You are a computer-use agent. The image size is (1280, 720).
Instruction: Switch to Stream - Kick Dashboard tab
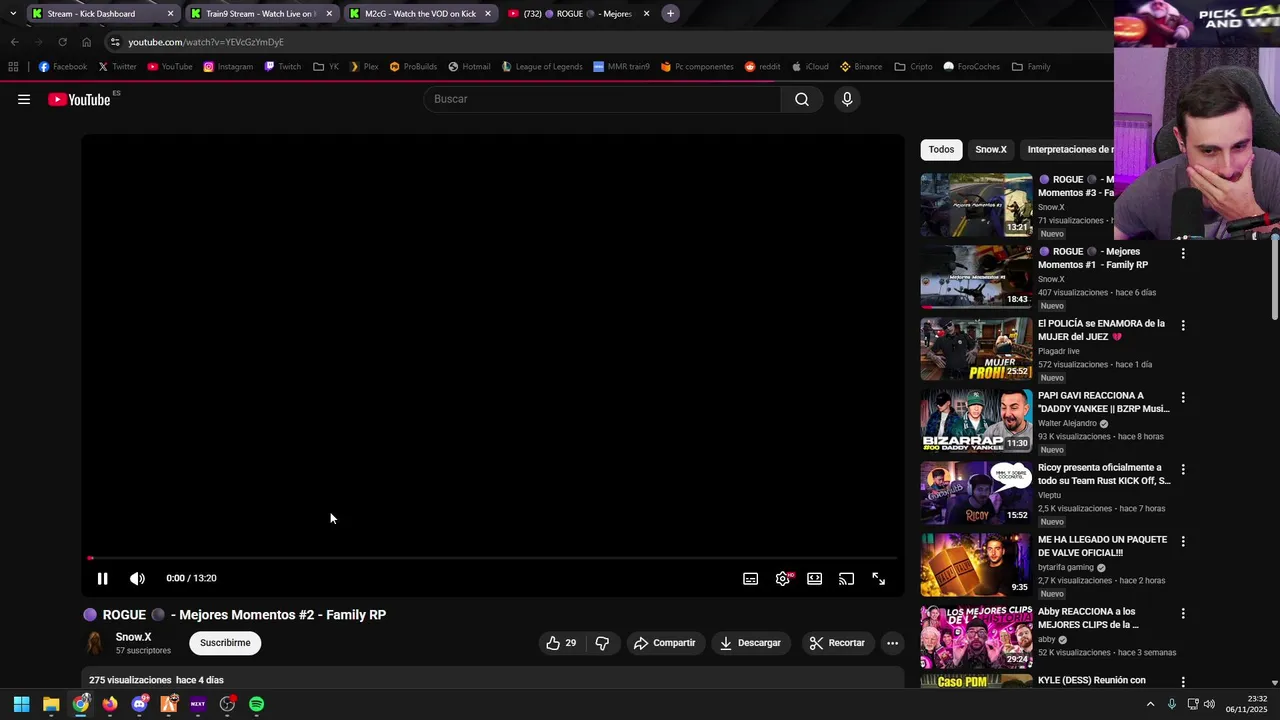pyautogui.click(x=102, y=14)
